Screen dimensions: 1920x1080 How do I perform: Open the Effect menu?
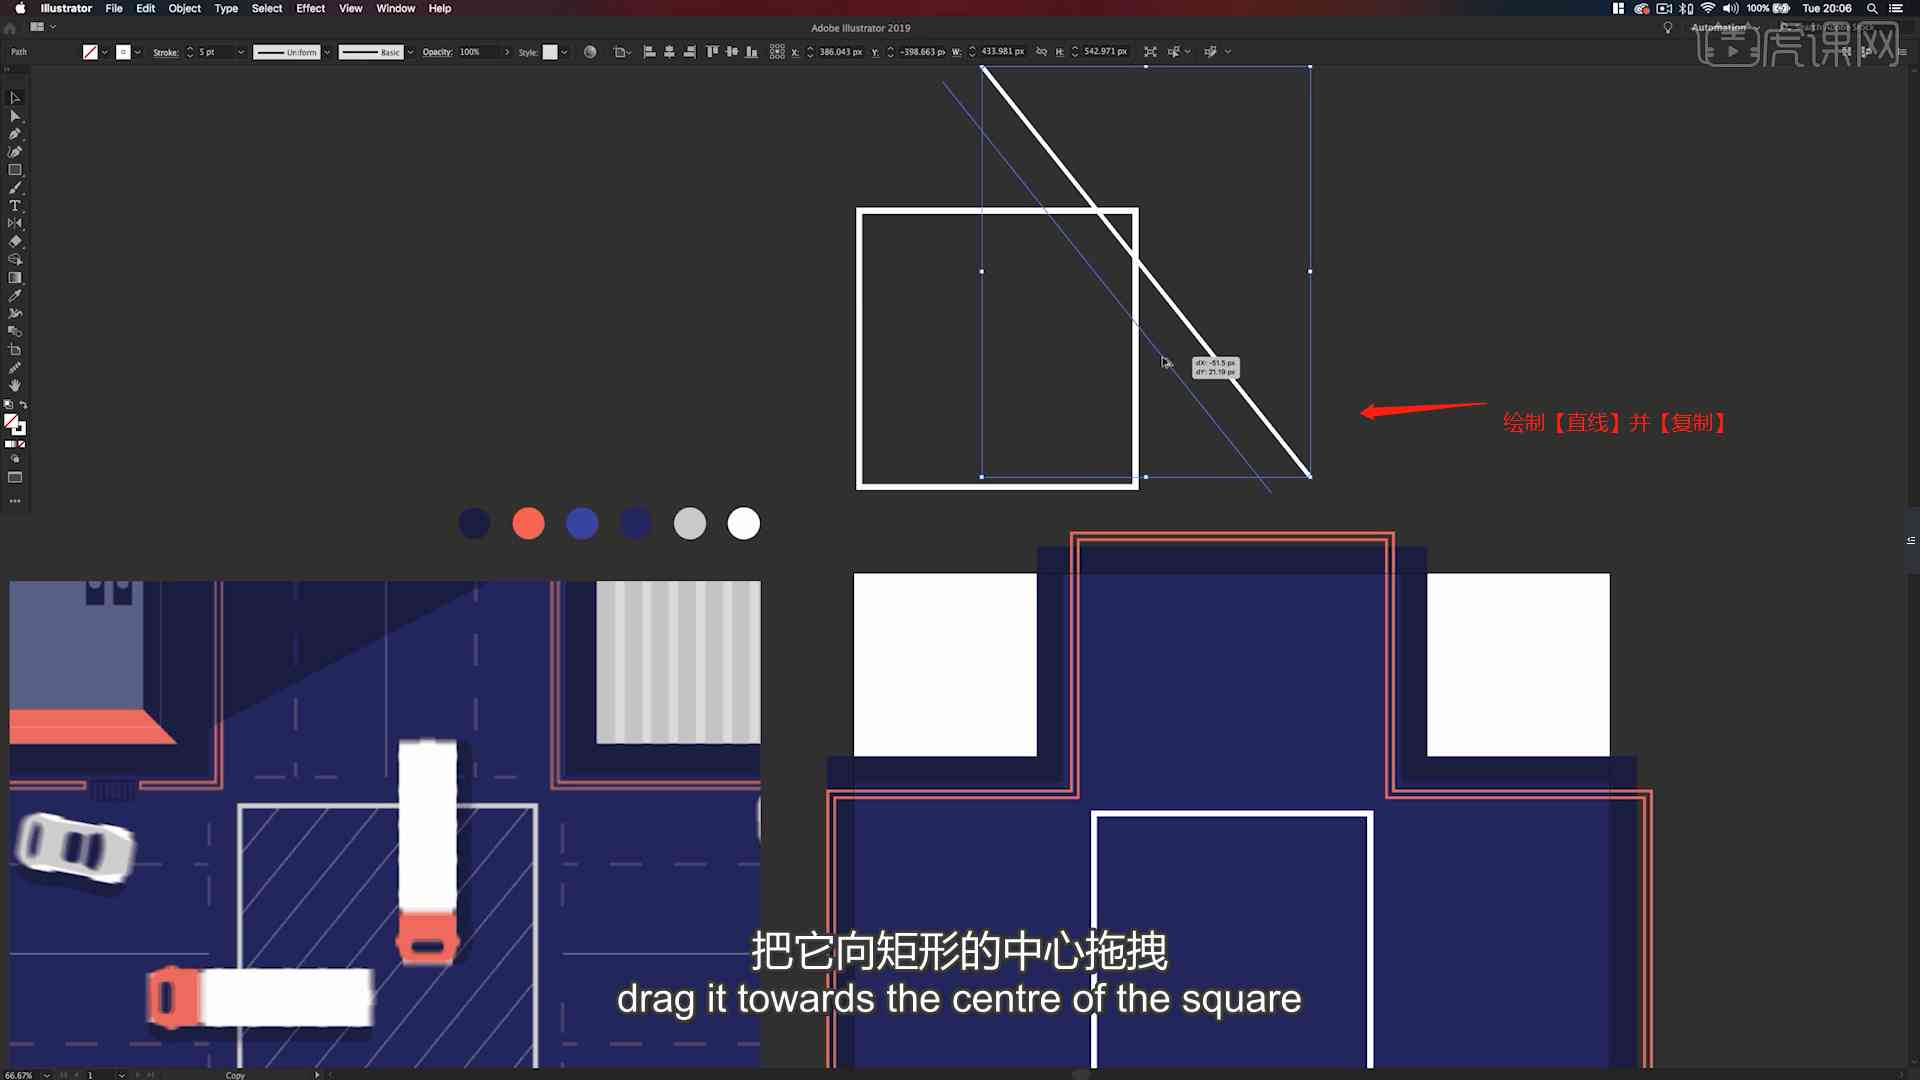pyautogui.click(x=310, y=8)
